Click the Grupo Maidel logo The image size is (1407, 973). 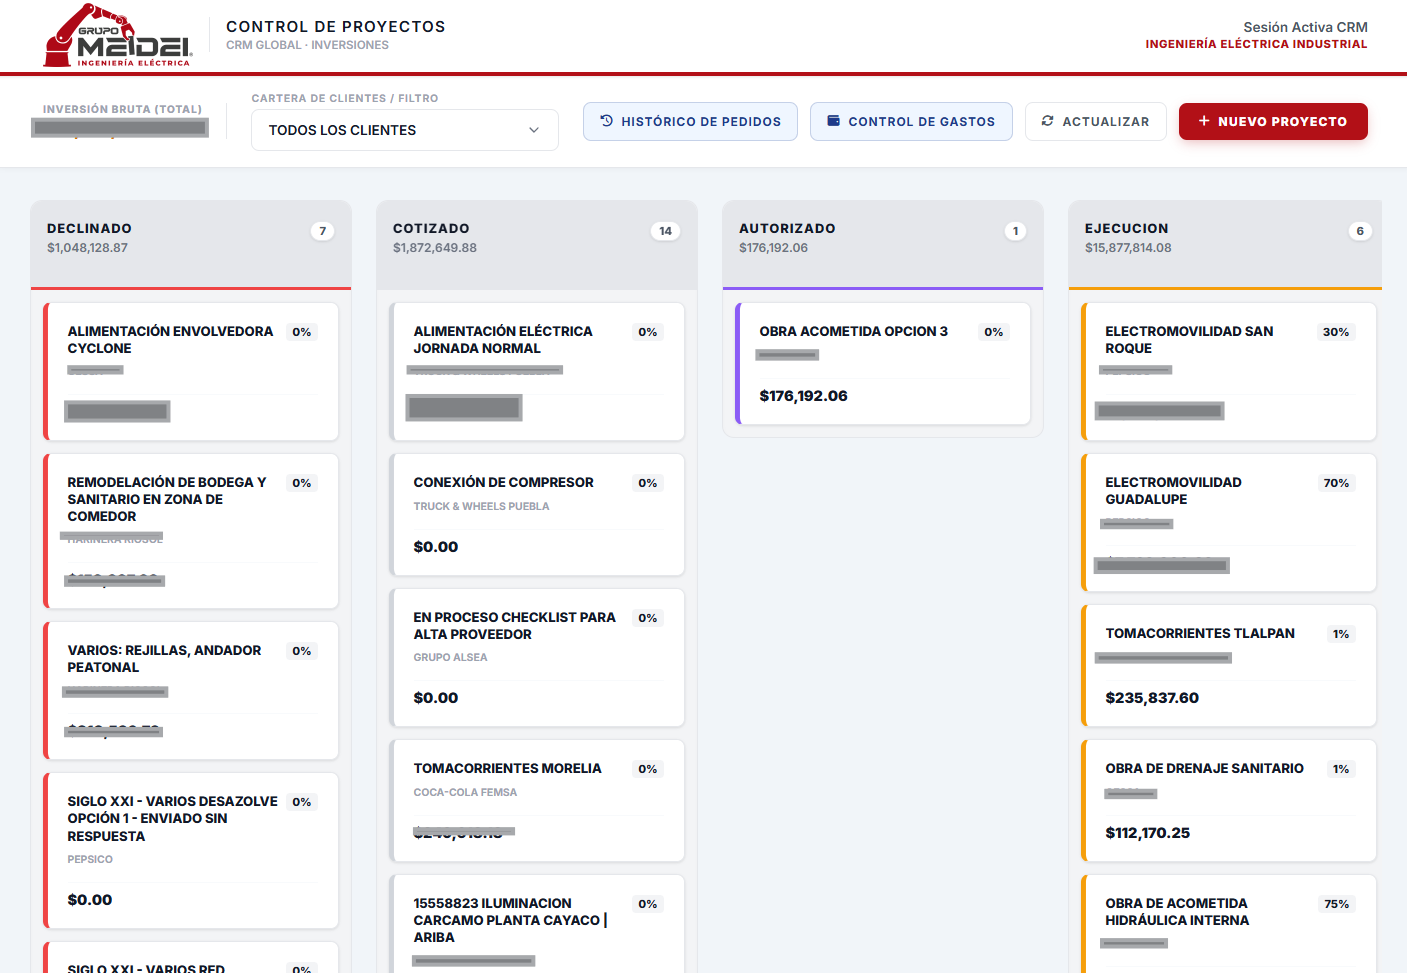[117, 36]
